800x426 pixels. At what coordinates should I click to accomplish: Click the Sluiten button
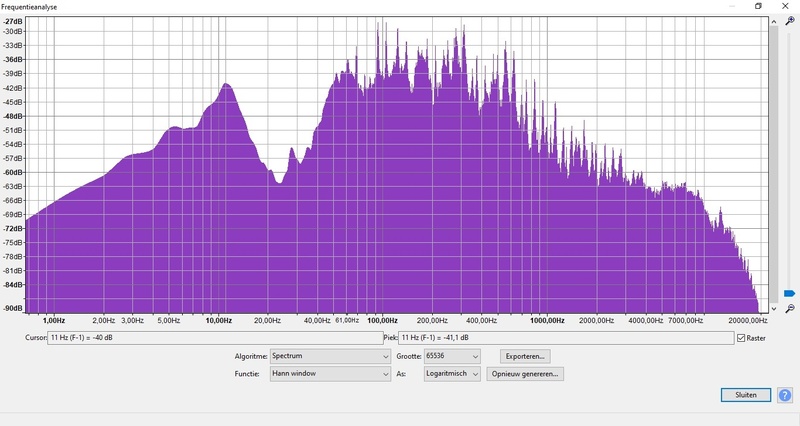(x=745, y=395)
